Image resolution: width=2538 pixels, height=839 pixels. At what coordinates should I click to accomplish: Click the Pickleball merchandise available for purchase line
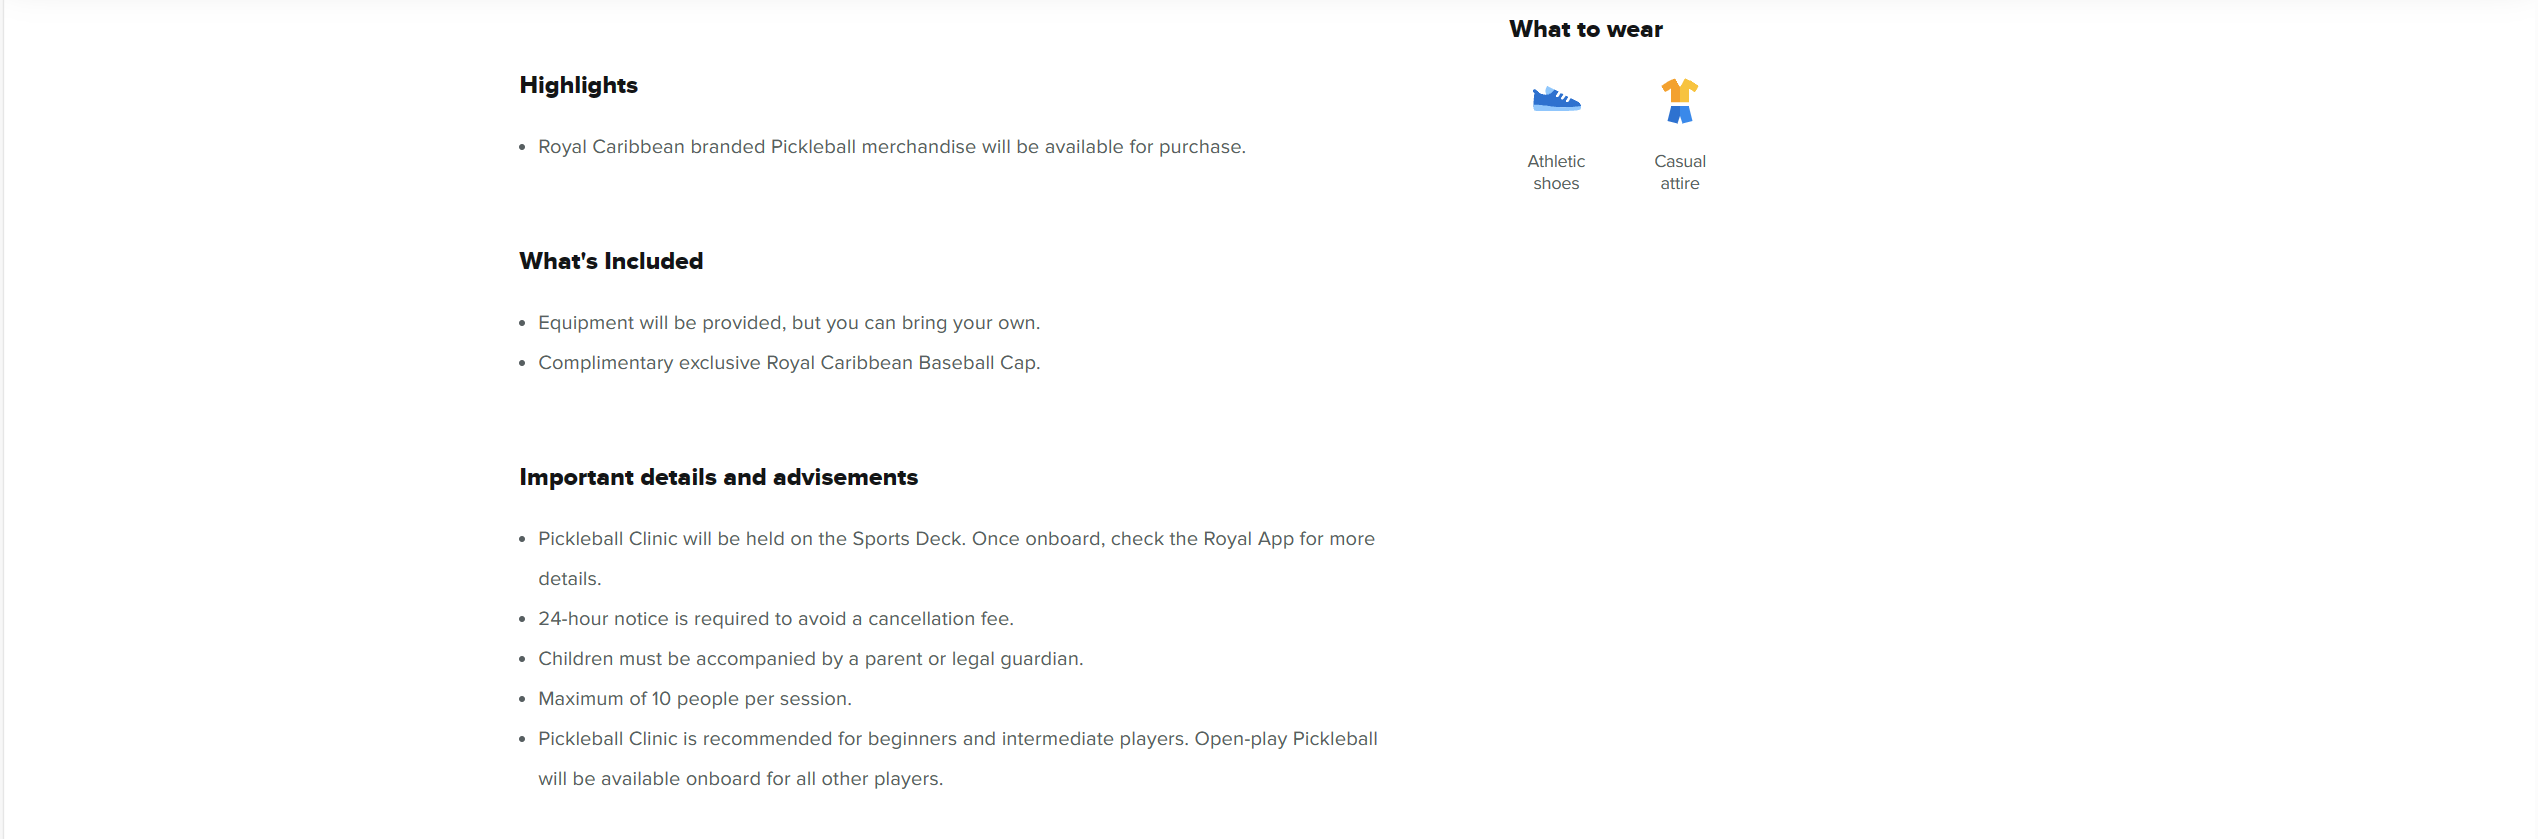click(x=892, y=147)
